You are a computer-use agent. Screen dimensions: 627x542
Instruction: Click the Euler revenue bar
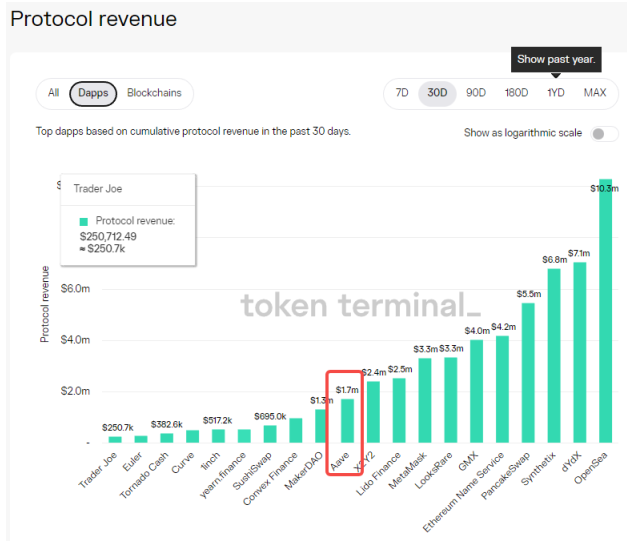coord(141,439)
